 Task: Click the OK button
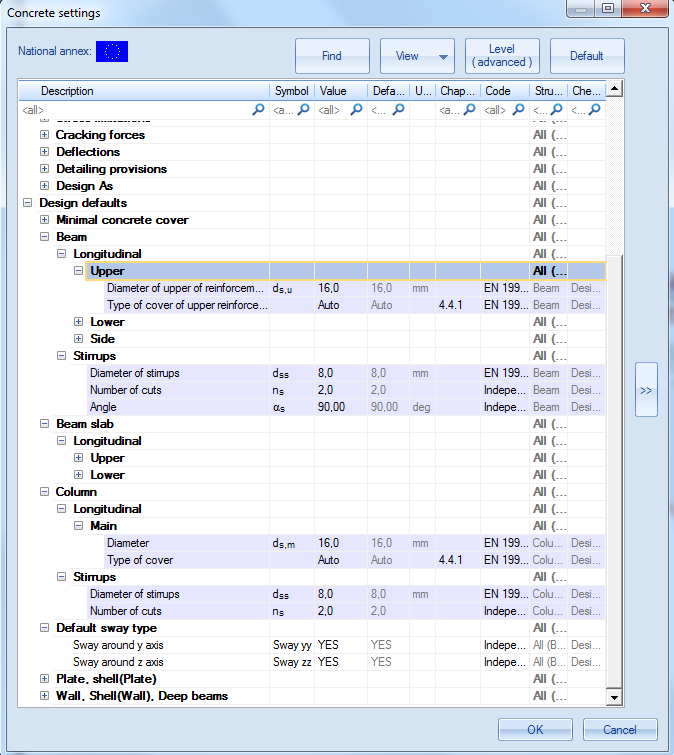(x=535, y=730)
